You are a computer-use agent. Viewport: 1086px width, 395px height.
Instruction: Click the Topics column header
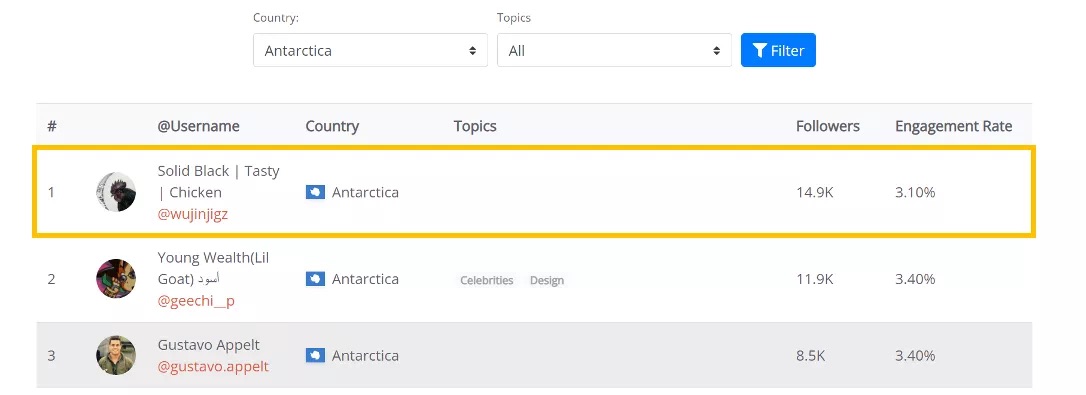(475, 126)
